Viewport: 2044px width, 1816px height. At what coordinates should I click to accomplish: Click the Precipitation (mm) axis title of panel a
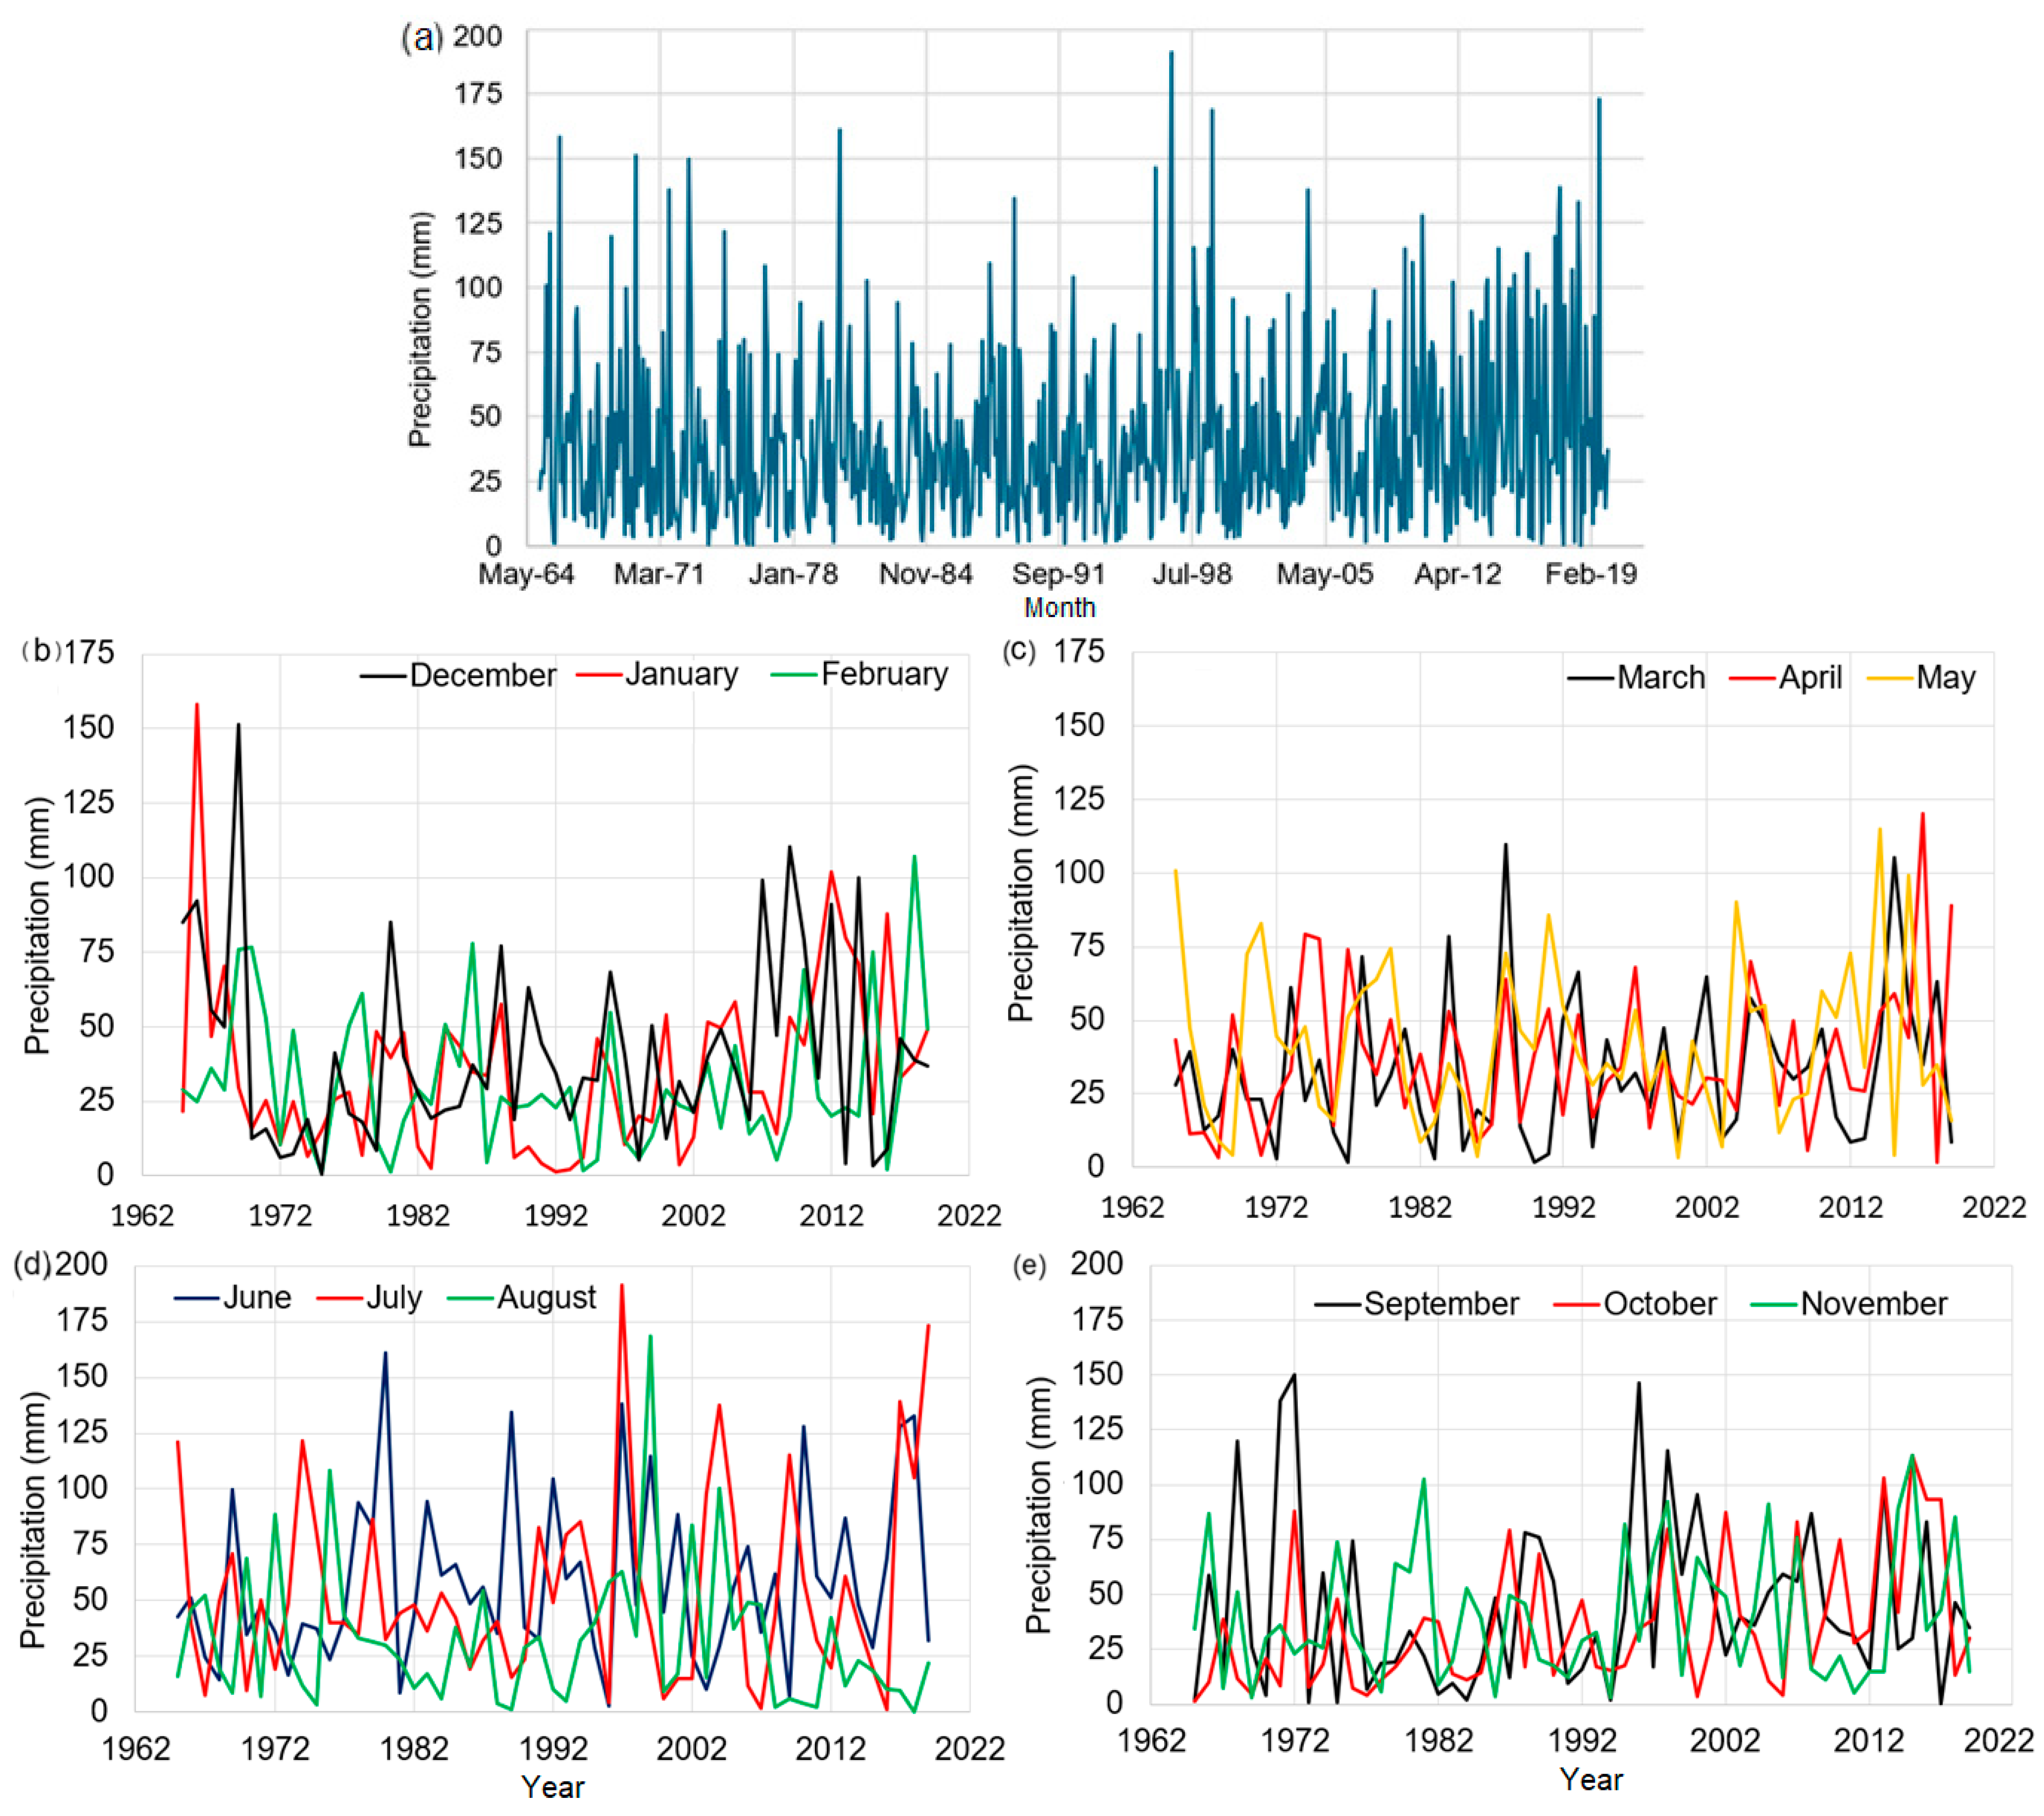click(420, 329)
